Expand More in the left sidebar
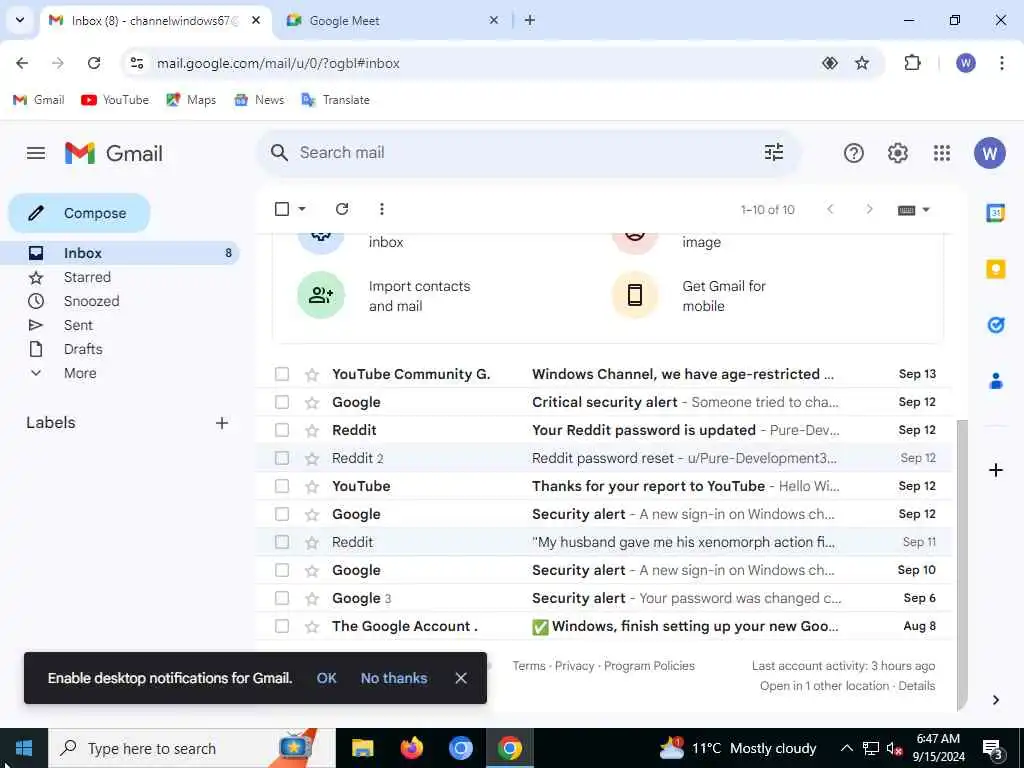This screenshot has width=1024, height=768. [80, 374]
